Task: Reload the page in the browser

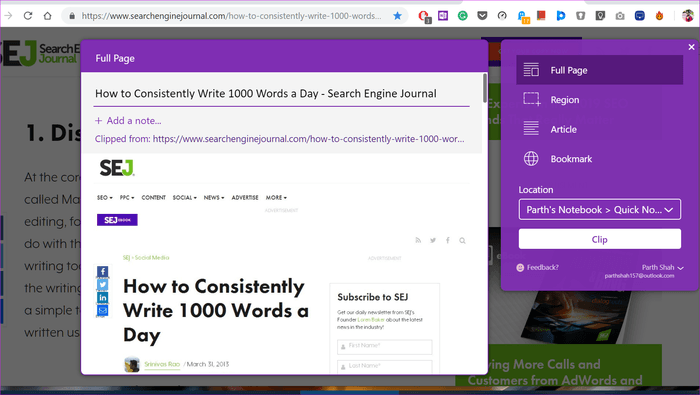Action: coord(28,16)
